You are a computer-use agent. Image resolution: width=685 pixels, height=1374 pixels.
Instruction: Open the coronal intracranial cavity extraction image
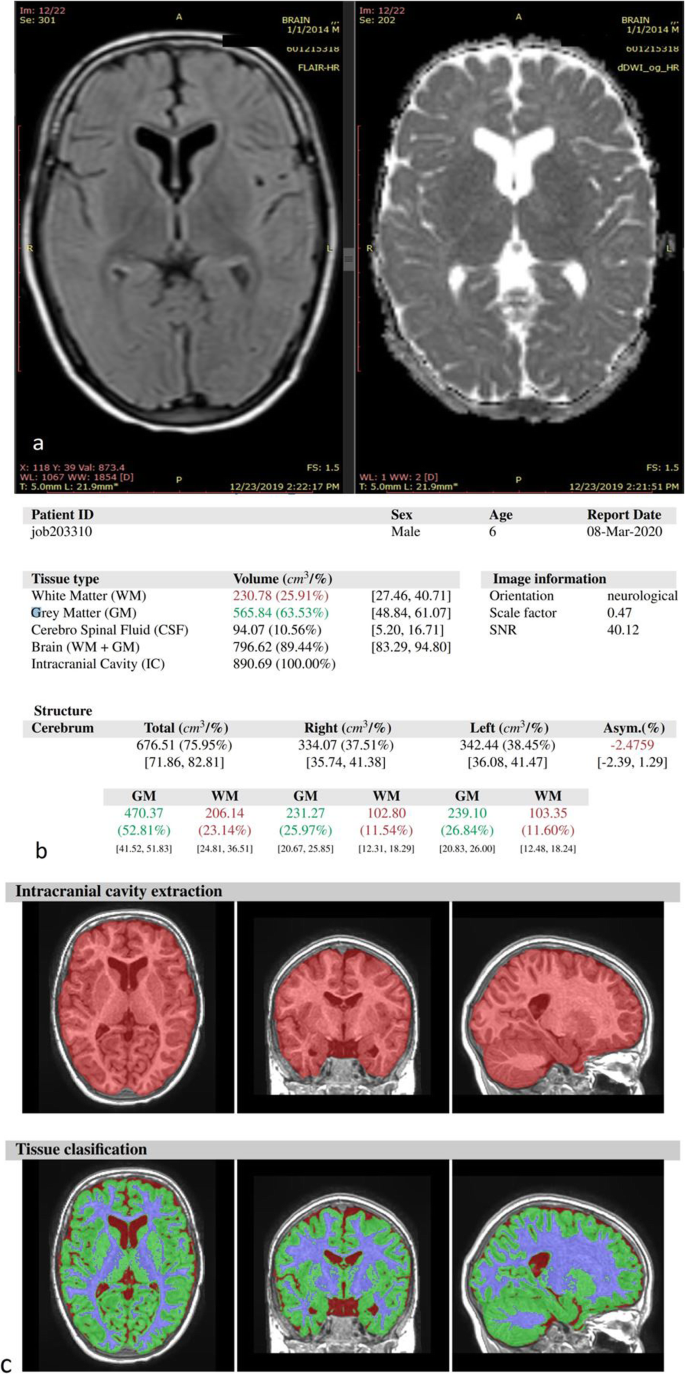[x=341, y=1008]
